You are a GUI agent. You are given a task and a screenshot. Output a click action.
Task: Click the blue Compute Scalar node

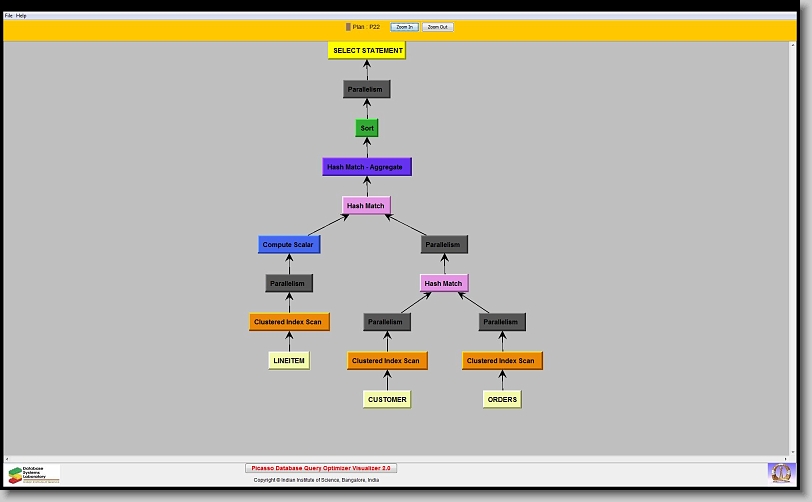click(288, 244)
